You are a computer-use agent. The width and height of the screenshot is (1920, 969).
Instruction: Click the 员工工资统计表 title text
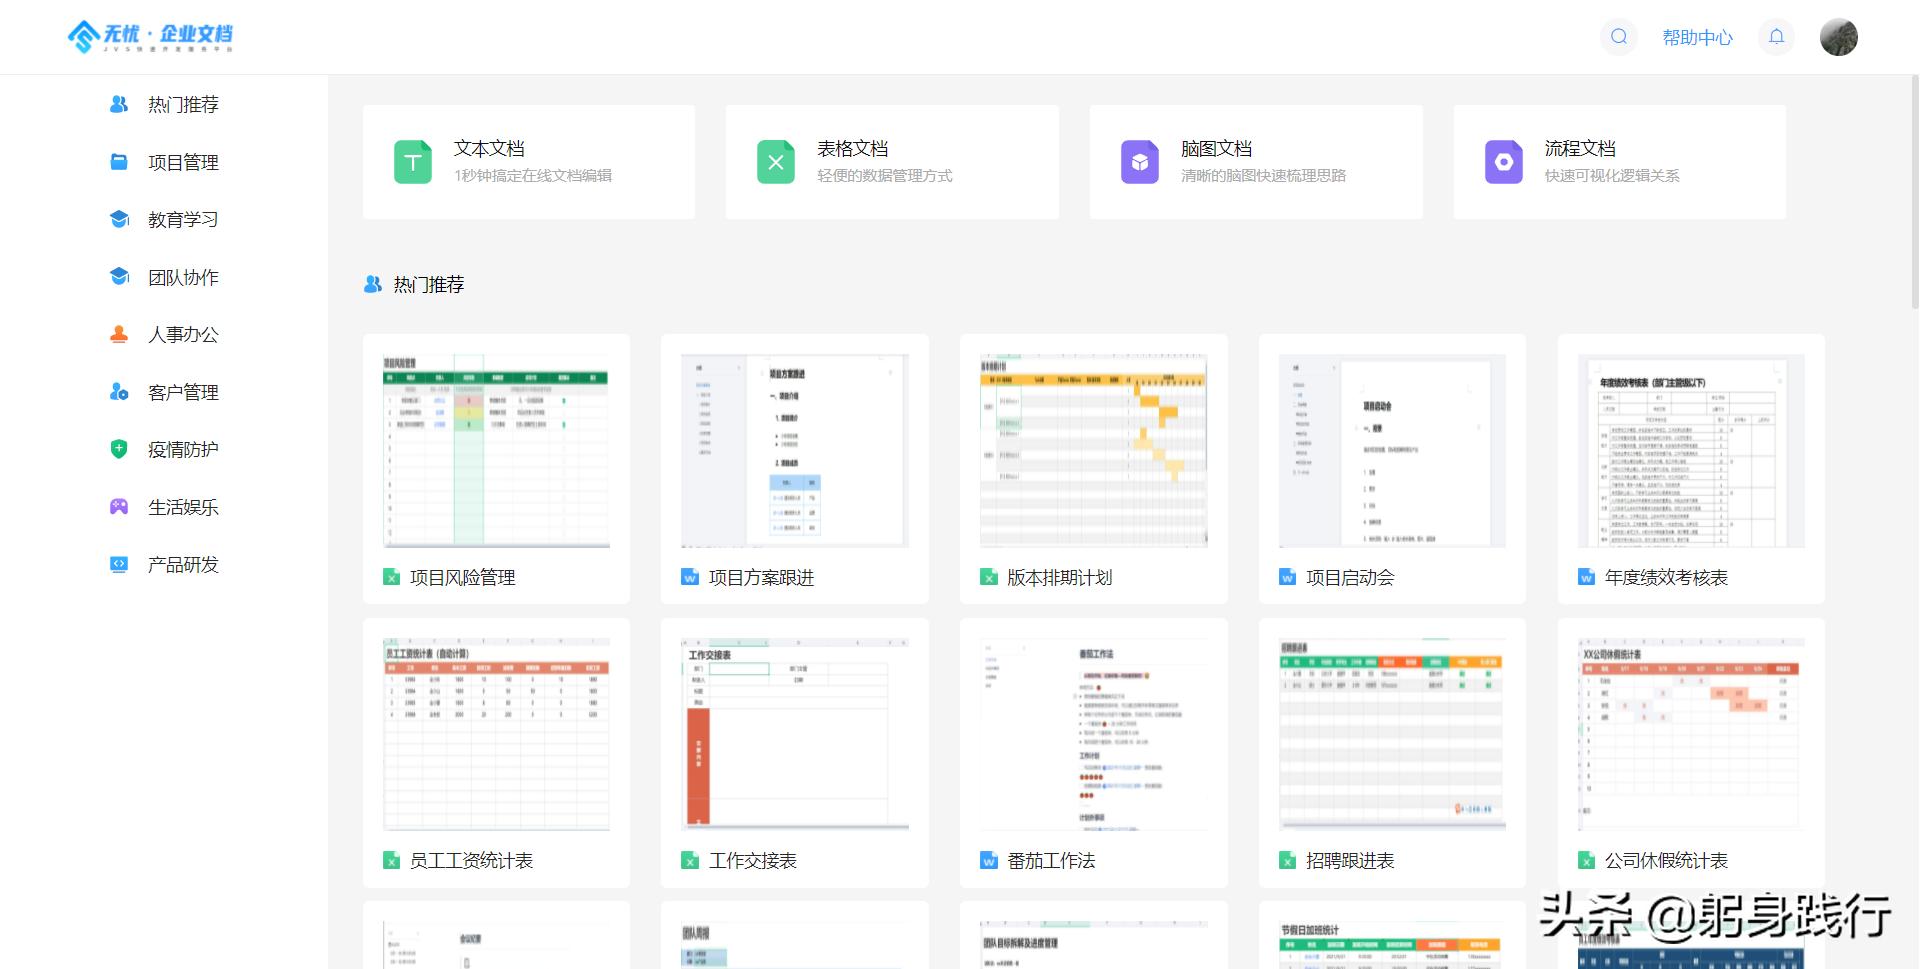point(472,860)
